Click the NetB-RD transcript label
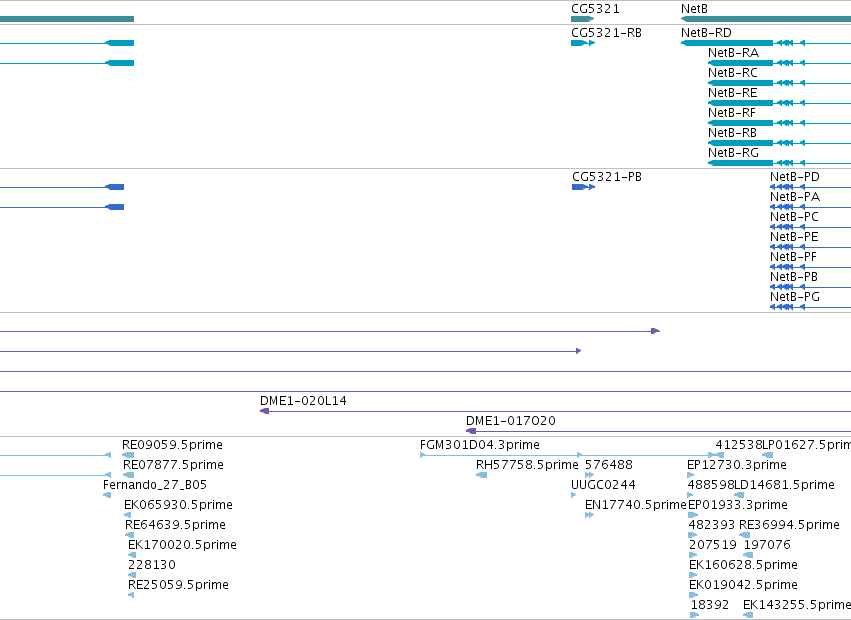 (706, 33)
